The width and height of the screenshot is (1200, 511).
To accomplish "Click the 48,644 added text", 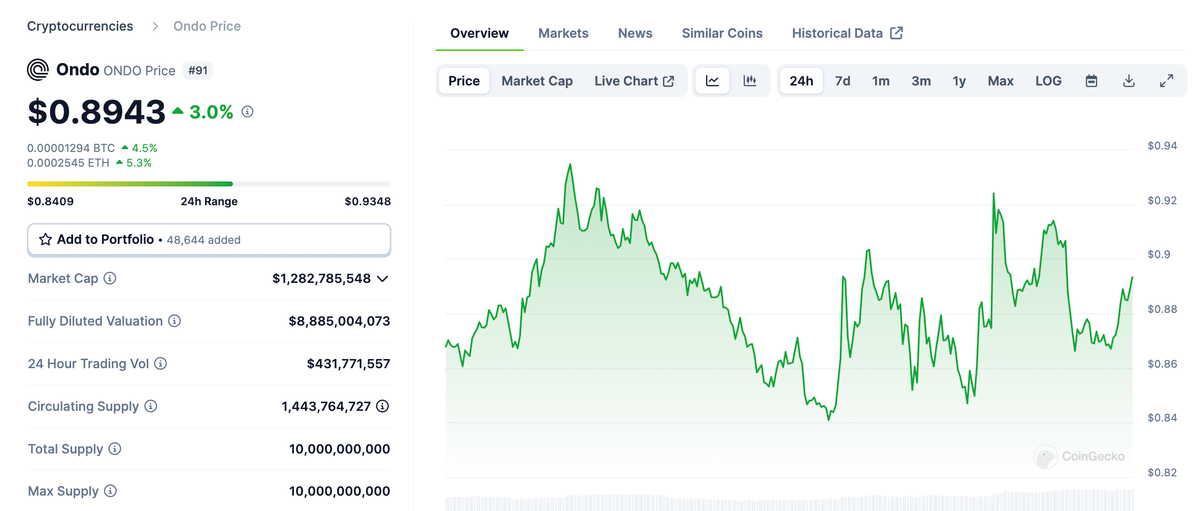I will (203, 240).
